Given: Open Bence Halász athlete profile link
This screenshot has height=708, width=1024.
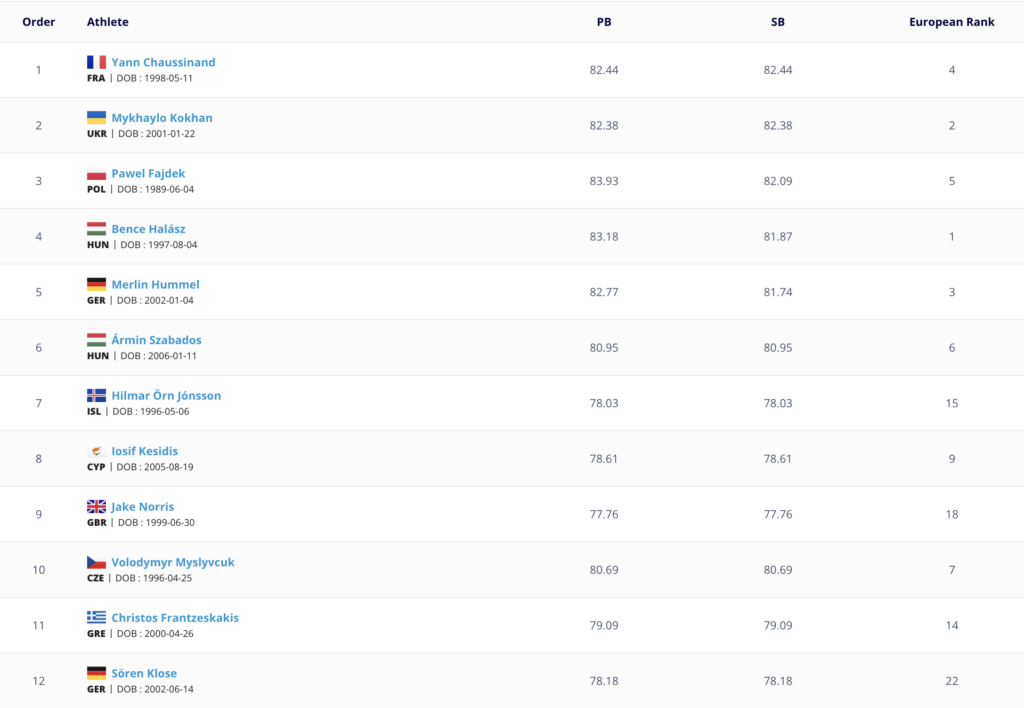Looking at the screenshot, I should tap(148, 229).
